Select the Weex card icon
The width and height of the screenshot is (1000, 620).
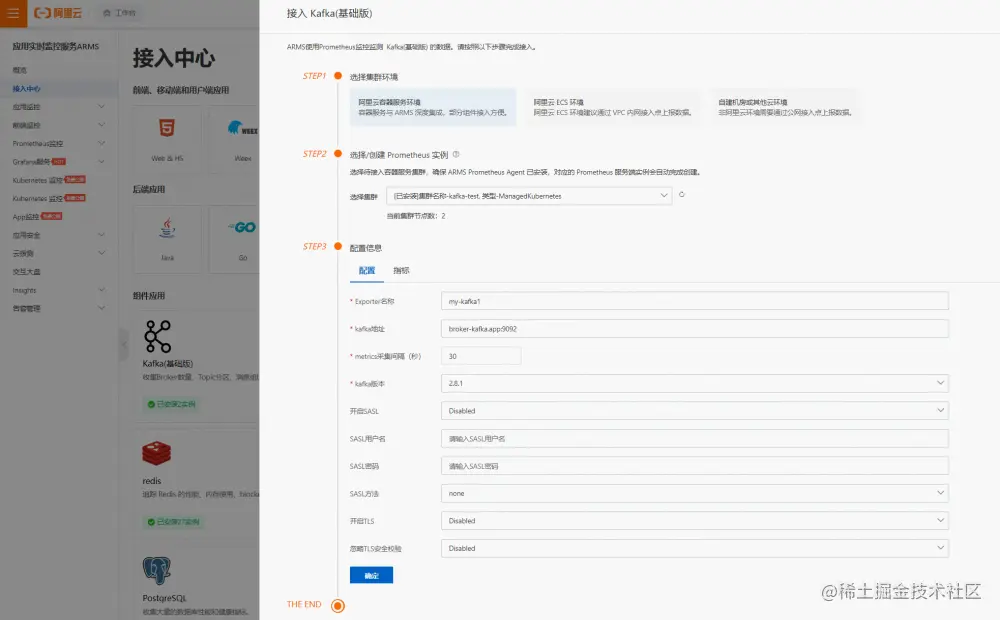click(x=242, y=128)
